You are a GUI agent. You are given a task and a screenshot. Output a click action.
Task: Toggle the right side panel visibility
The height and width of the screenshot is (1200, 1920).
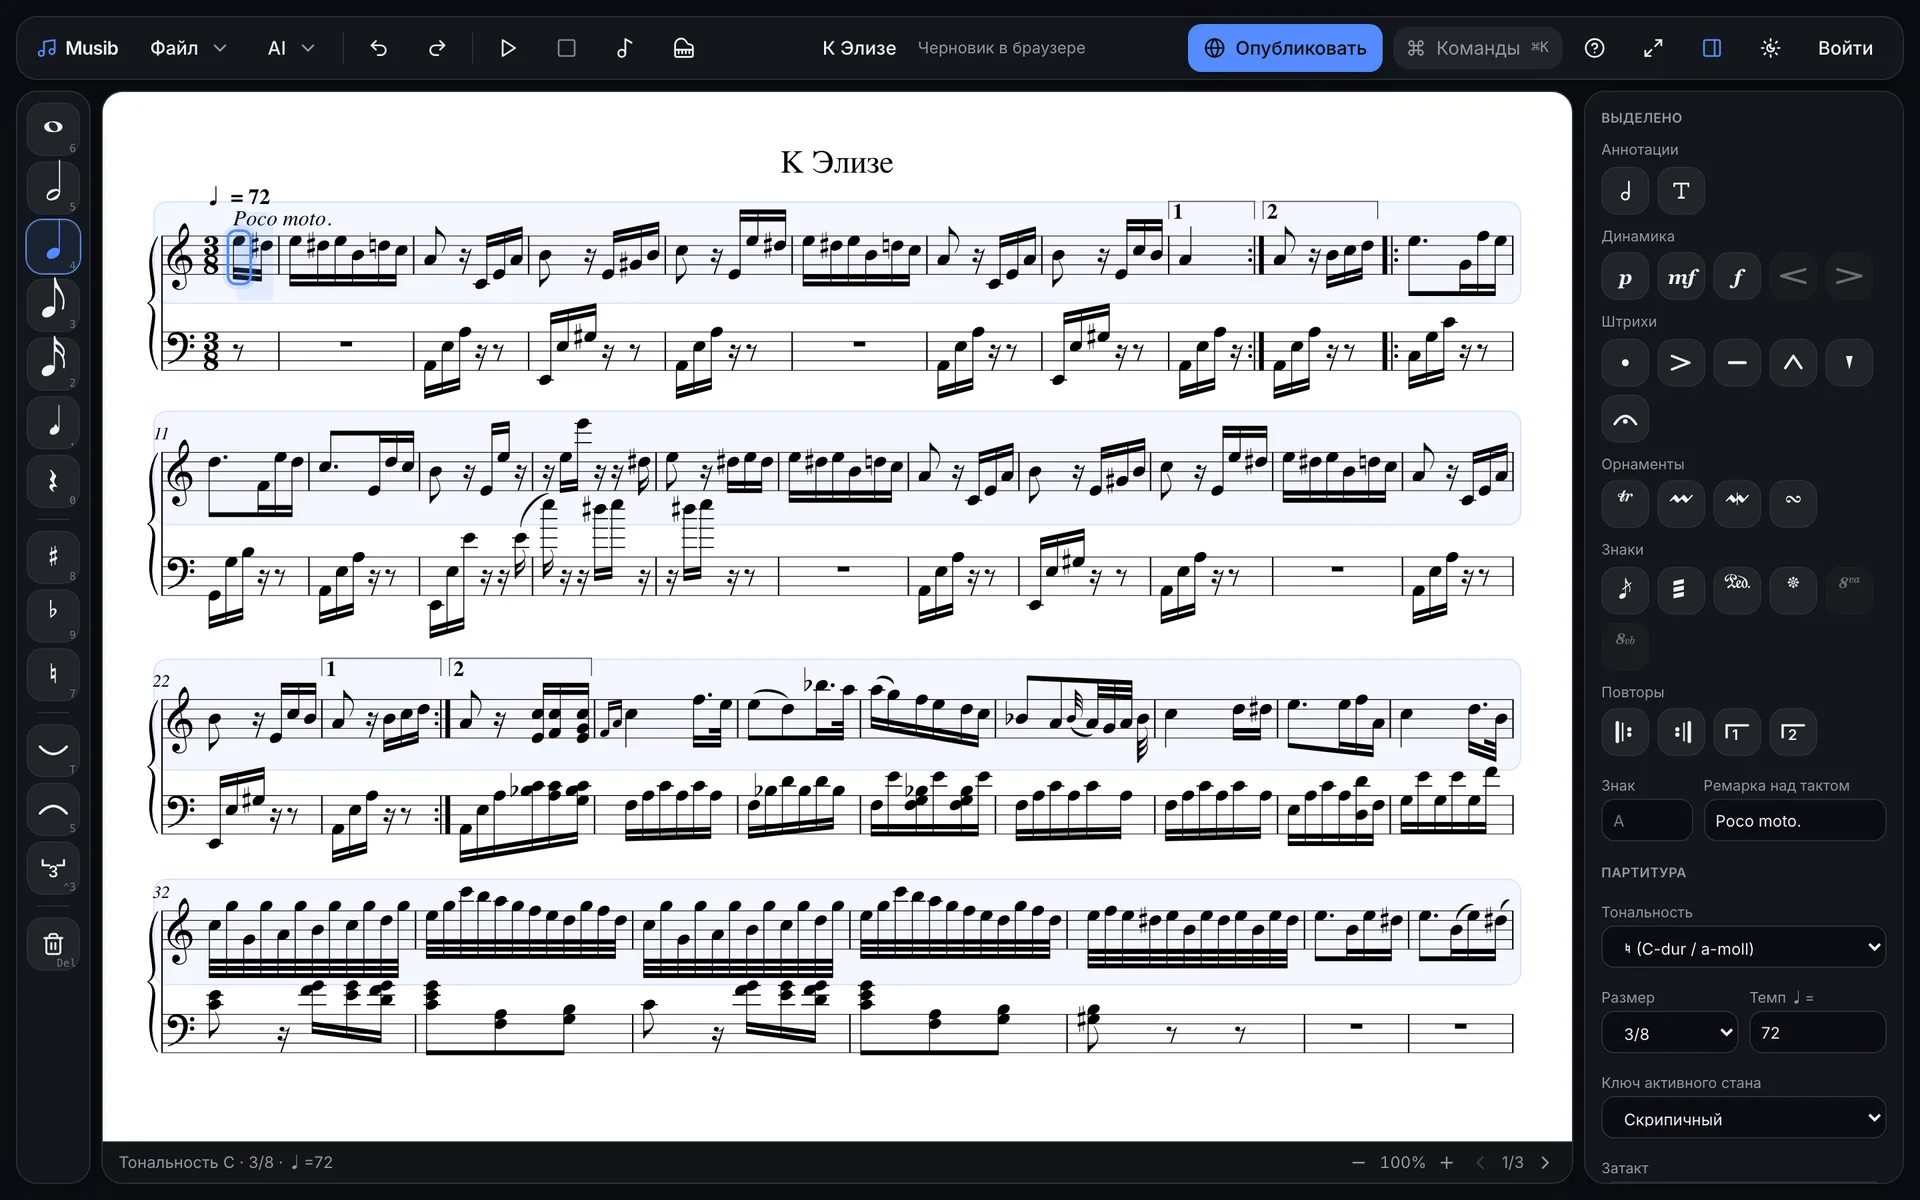pyautogui.click(x=1712, y=48)
